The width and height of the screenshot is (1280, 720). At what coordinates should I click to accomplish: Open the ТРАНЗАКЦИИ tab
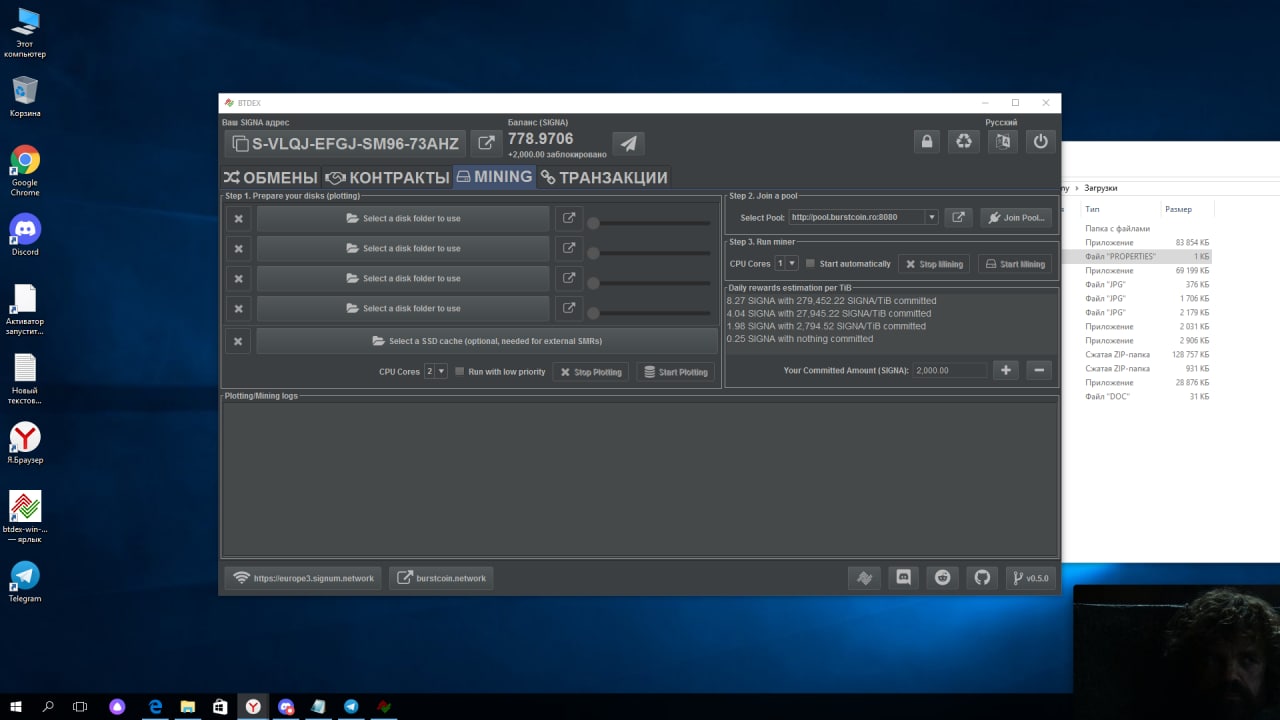point(604,177)
